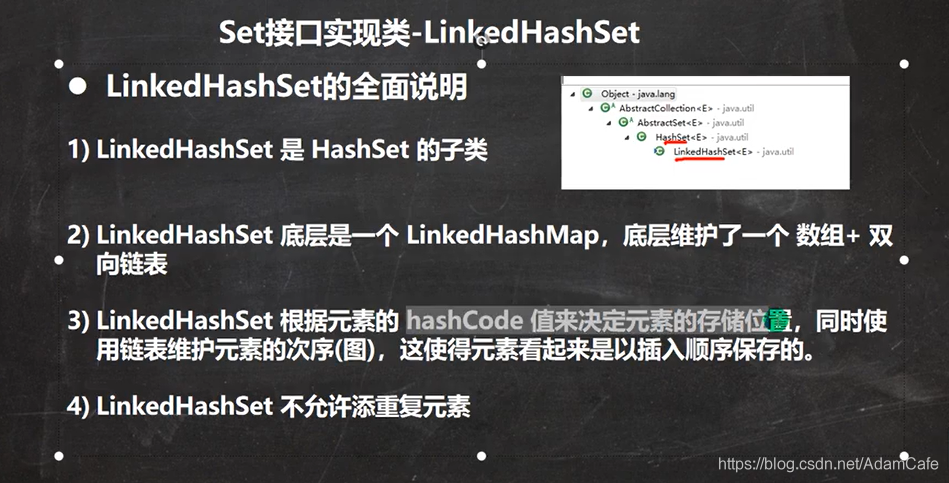Select the class icon next to HashSet<E>
949x483 pixels.
coord(642,137)
